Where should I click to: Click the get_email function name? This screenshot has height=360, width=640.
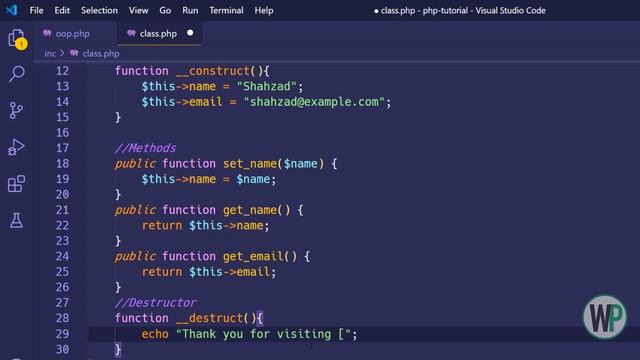(253, 256)
